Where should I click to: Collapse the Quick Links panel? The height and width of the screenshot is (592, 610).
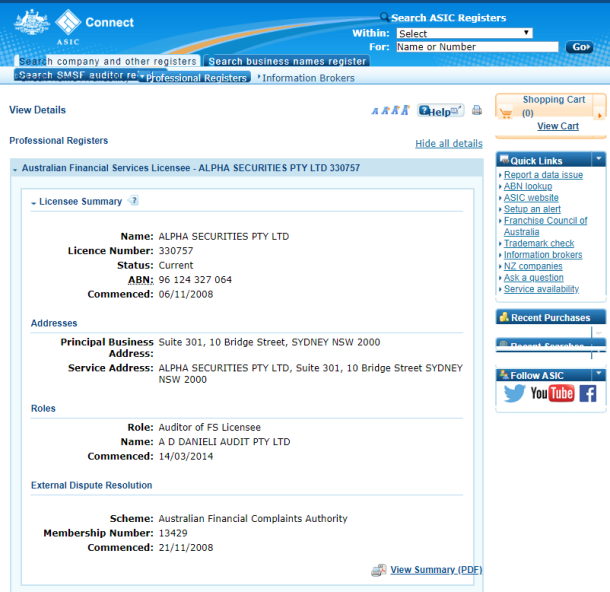pos(598,159)
